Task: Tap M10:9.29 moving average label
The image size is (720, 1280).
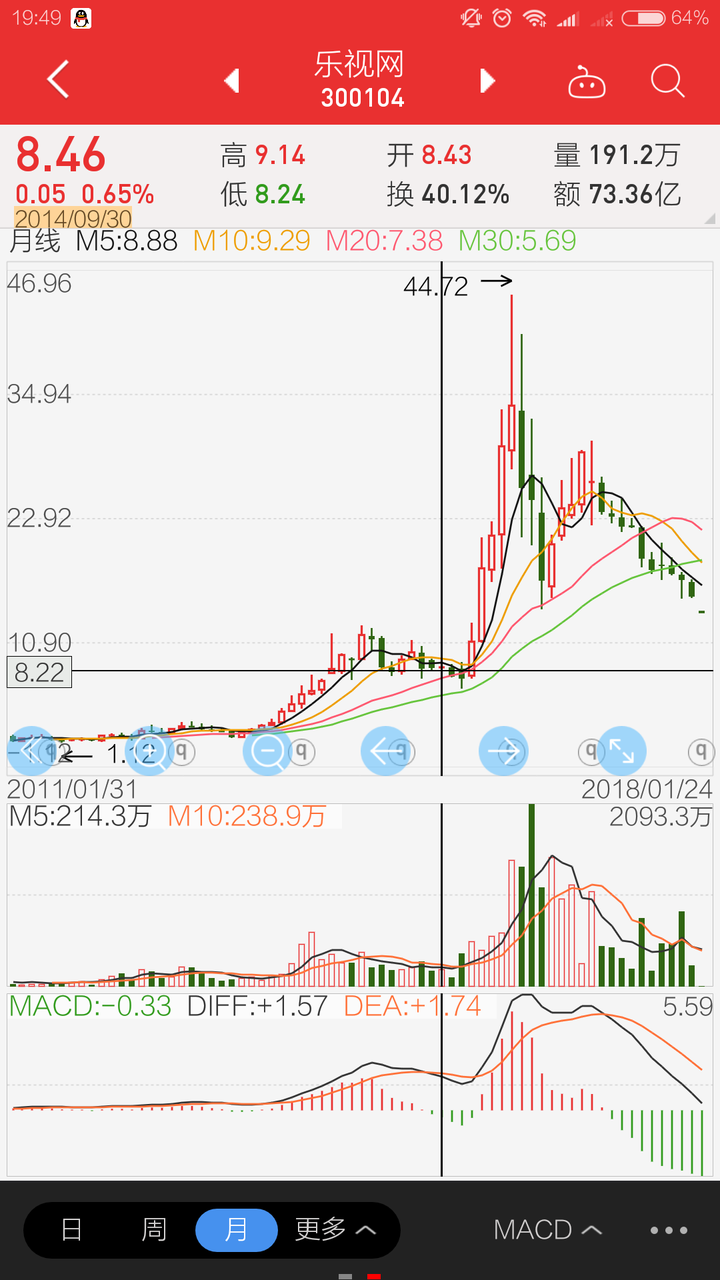Action: (x=252, y=241)
